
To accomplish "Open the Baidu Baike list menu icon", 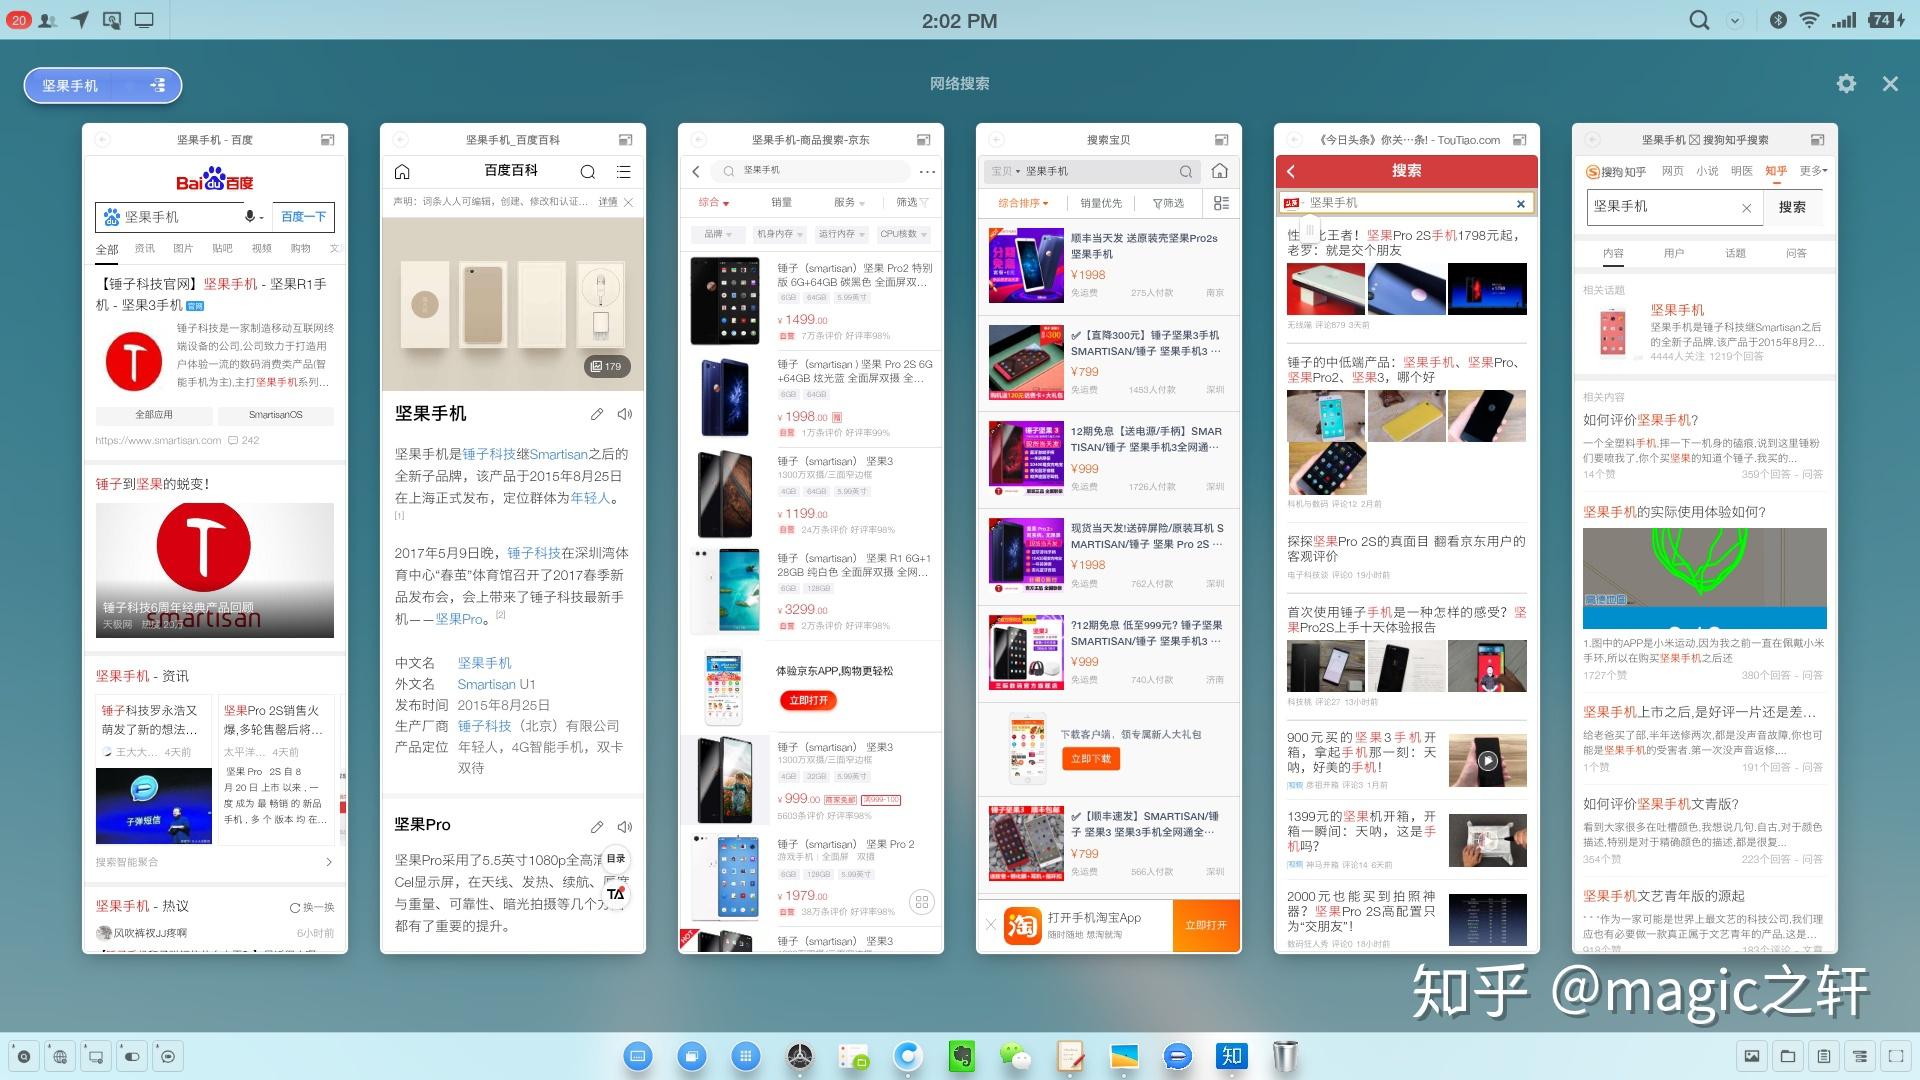I will coord(623,171).
